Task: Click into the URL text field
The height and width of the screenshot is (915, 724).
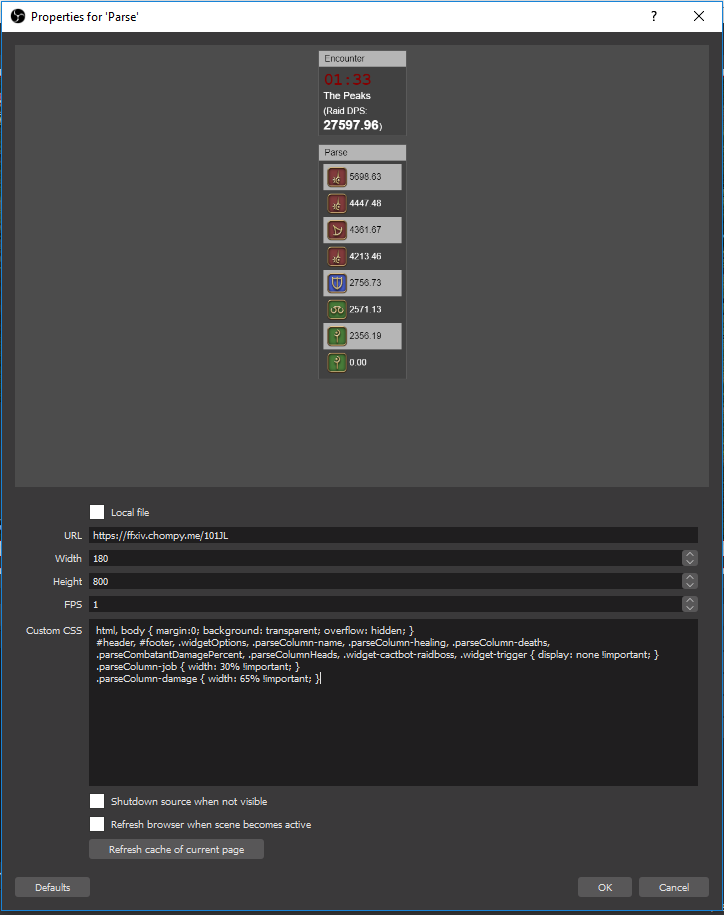Action: click(392, 535)
